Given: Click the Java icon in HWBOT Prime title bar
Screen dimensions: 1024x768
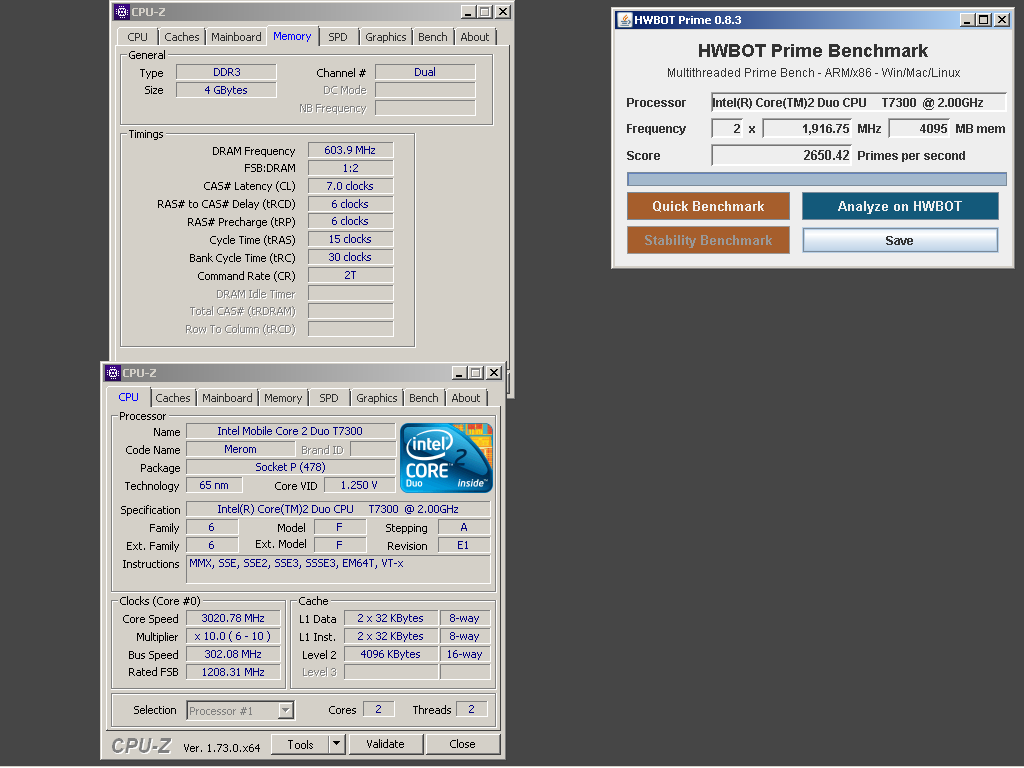Looking at the screenshot, I should tap(624, 20).
